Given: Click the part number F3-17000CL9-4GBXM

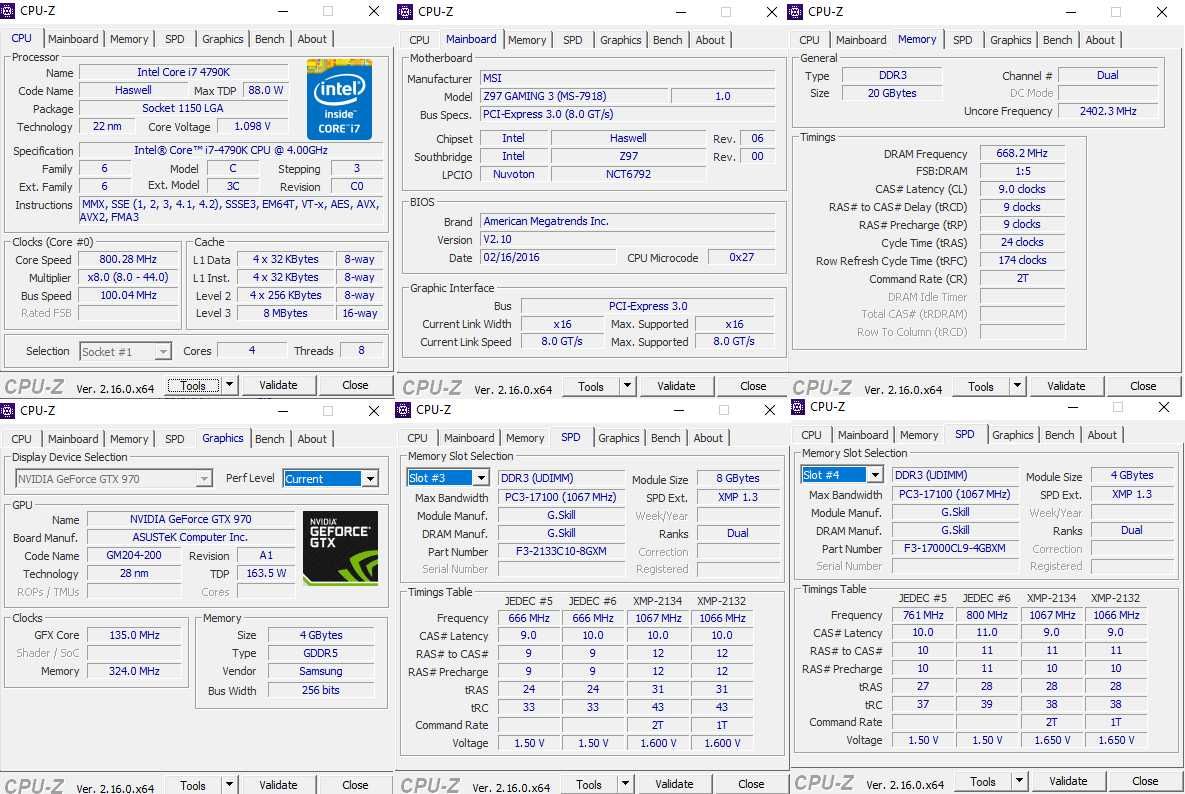Looking at the screenshot, I should [x=954, y=548].
